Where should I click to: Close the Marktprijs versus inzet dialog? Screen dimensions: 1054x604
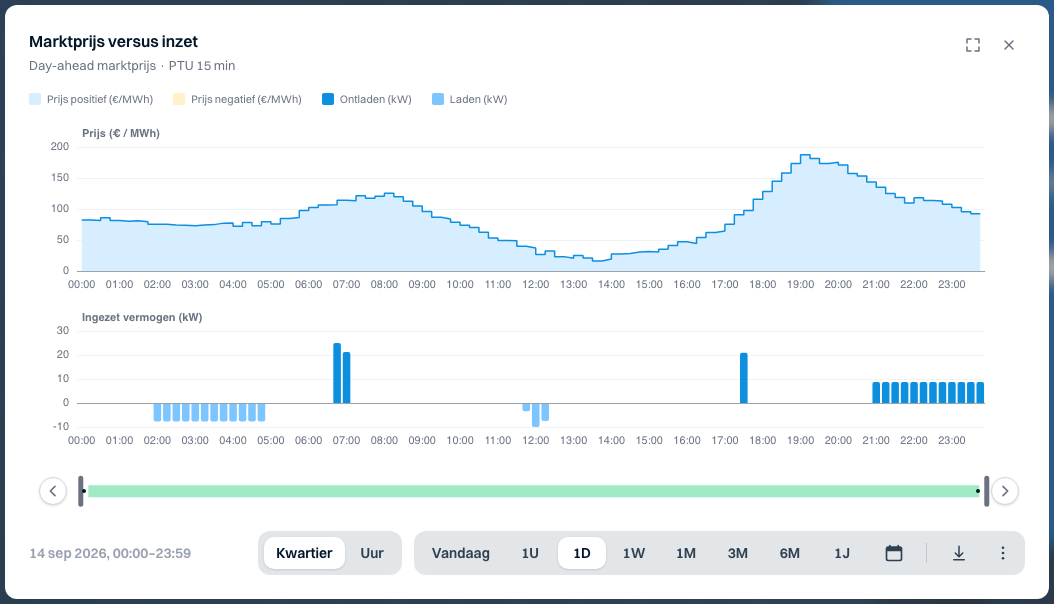[1009, 45]
